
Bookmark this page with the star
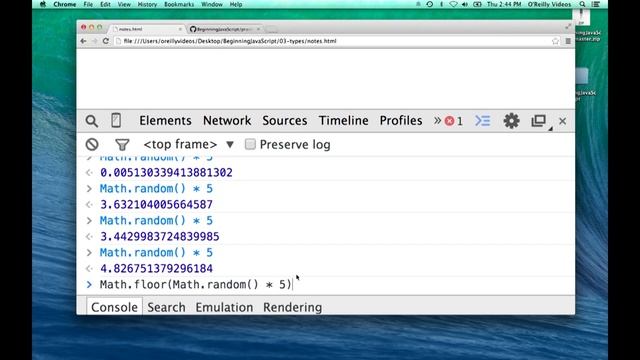click(555, 41)
